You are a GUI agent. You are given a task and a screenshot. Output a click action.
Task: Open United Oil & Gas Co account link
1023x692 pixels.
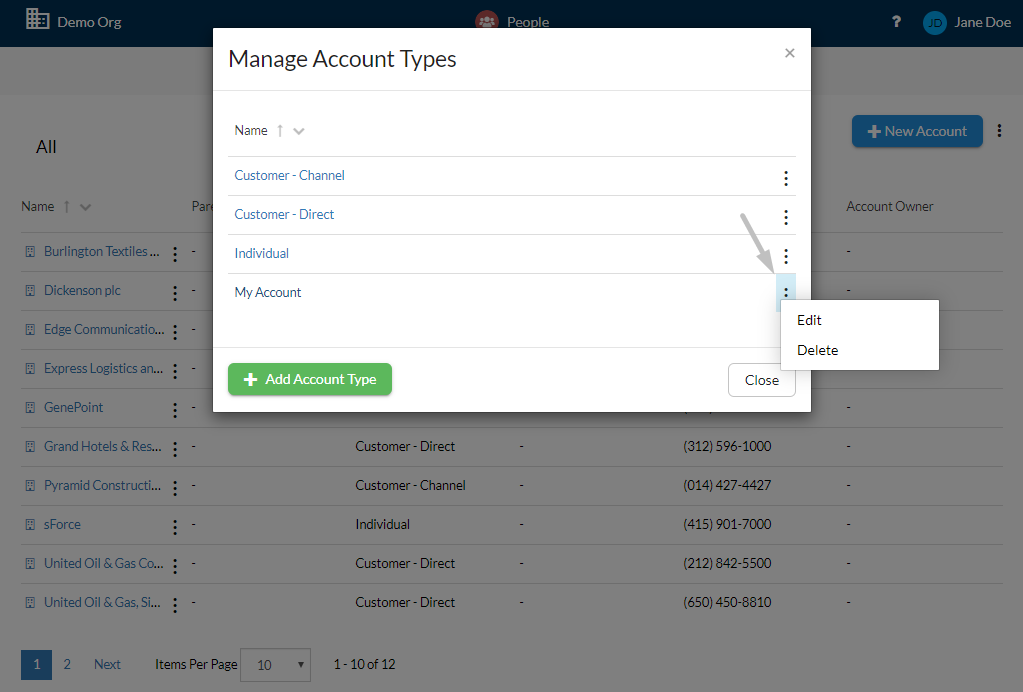tap(103, 564)
